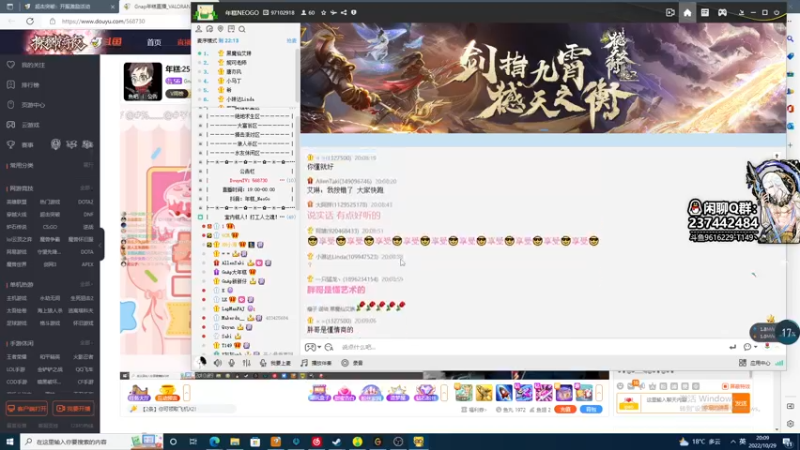Open the gamepad icon in YY title bar

pyautogui.click(x=722, y=13)
